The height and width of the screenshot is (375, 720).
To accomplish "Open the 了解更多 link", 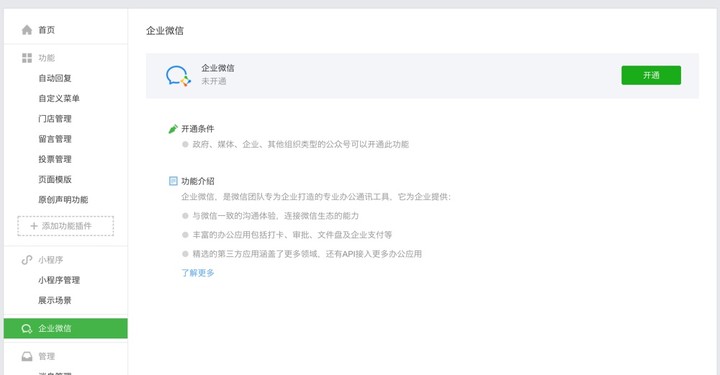I will [198, 273].
